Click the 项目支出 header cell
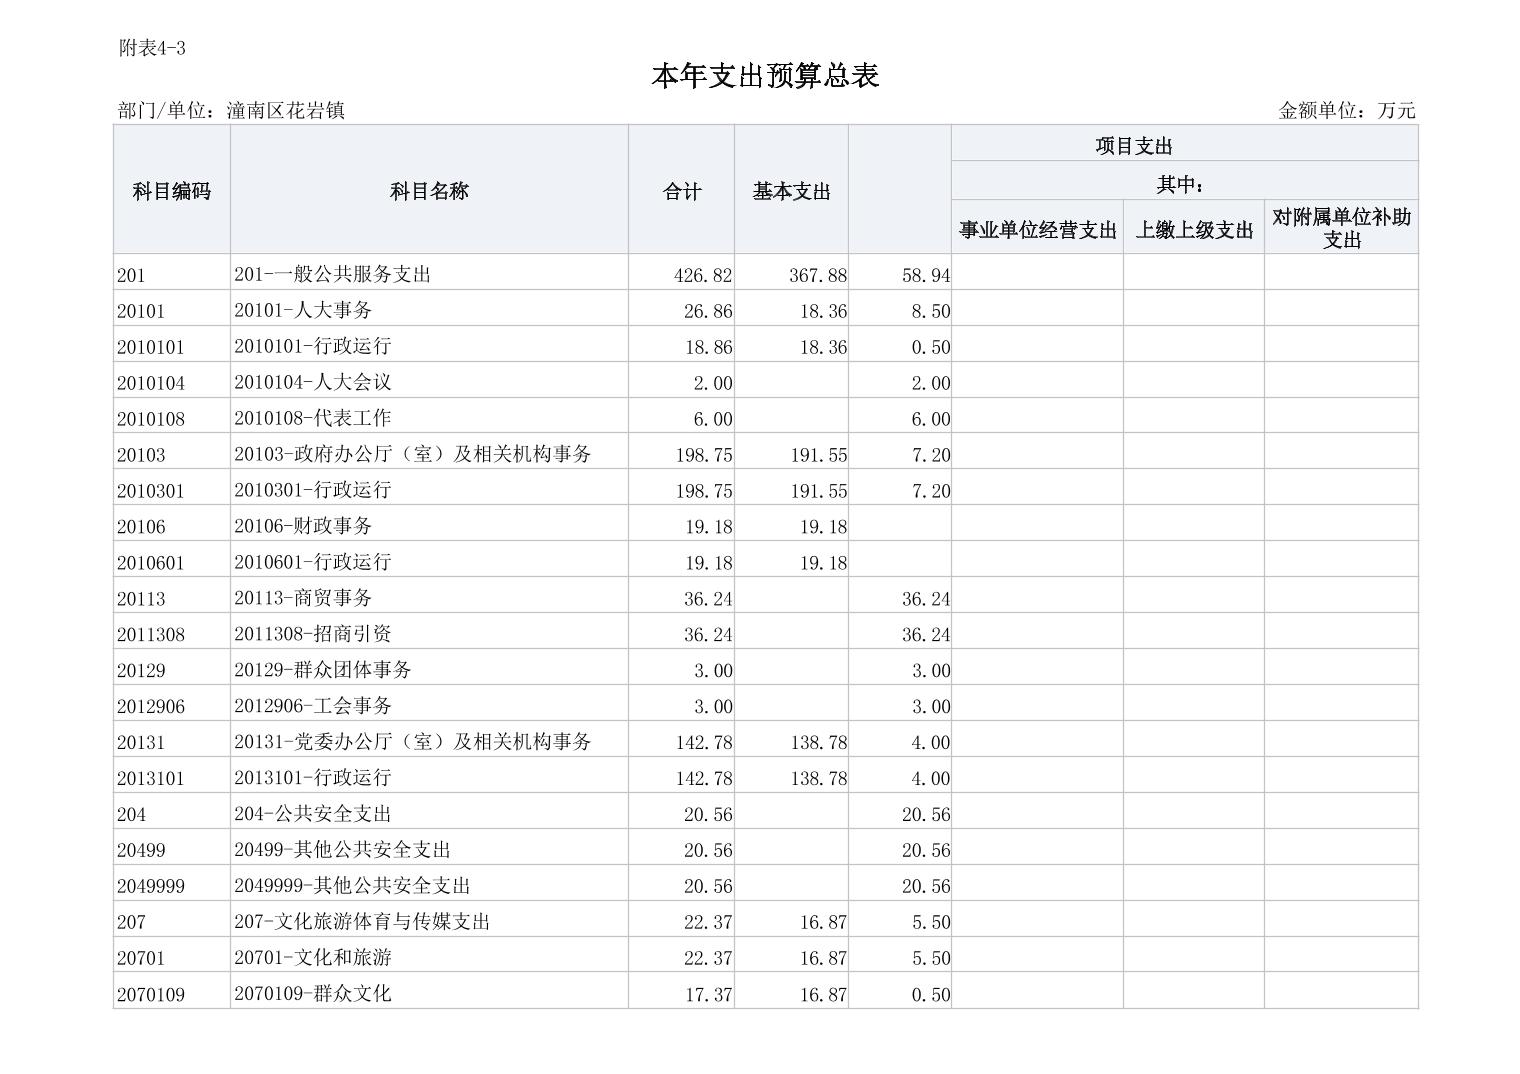Viewport: 1520px width, 1074px height. pyautogui.click(x=1133, y=146)
